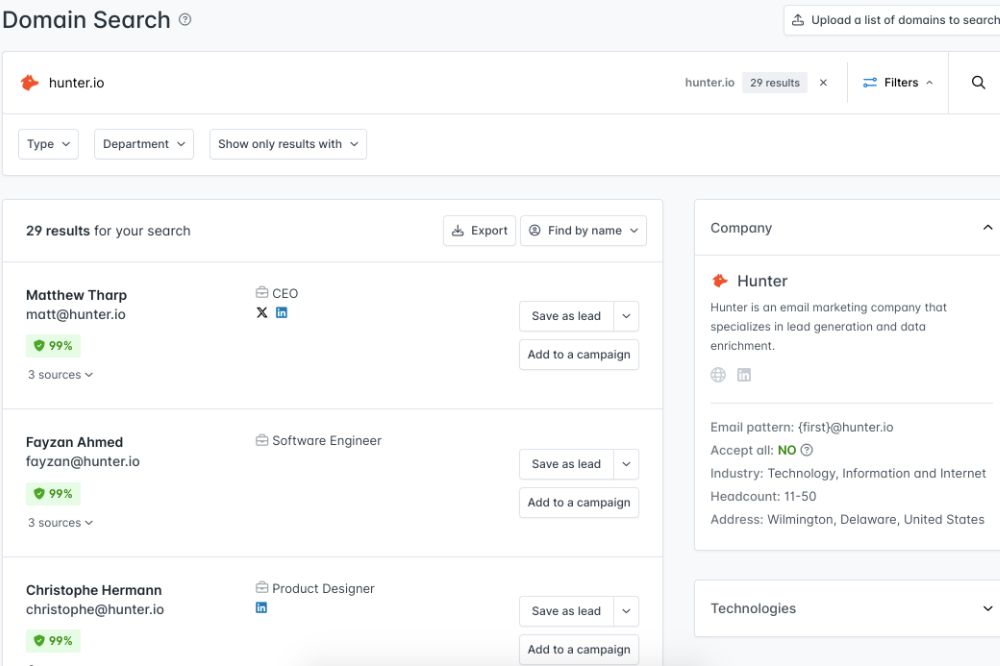The image size is (1000, 666).
Task: Click the help icon beside Domain Search
Action: pyautogui.click(x=185, y=20)
